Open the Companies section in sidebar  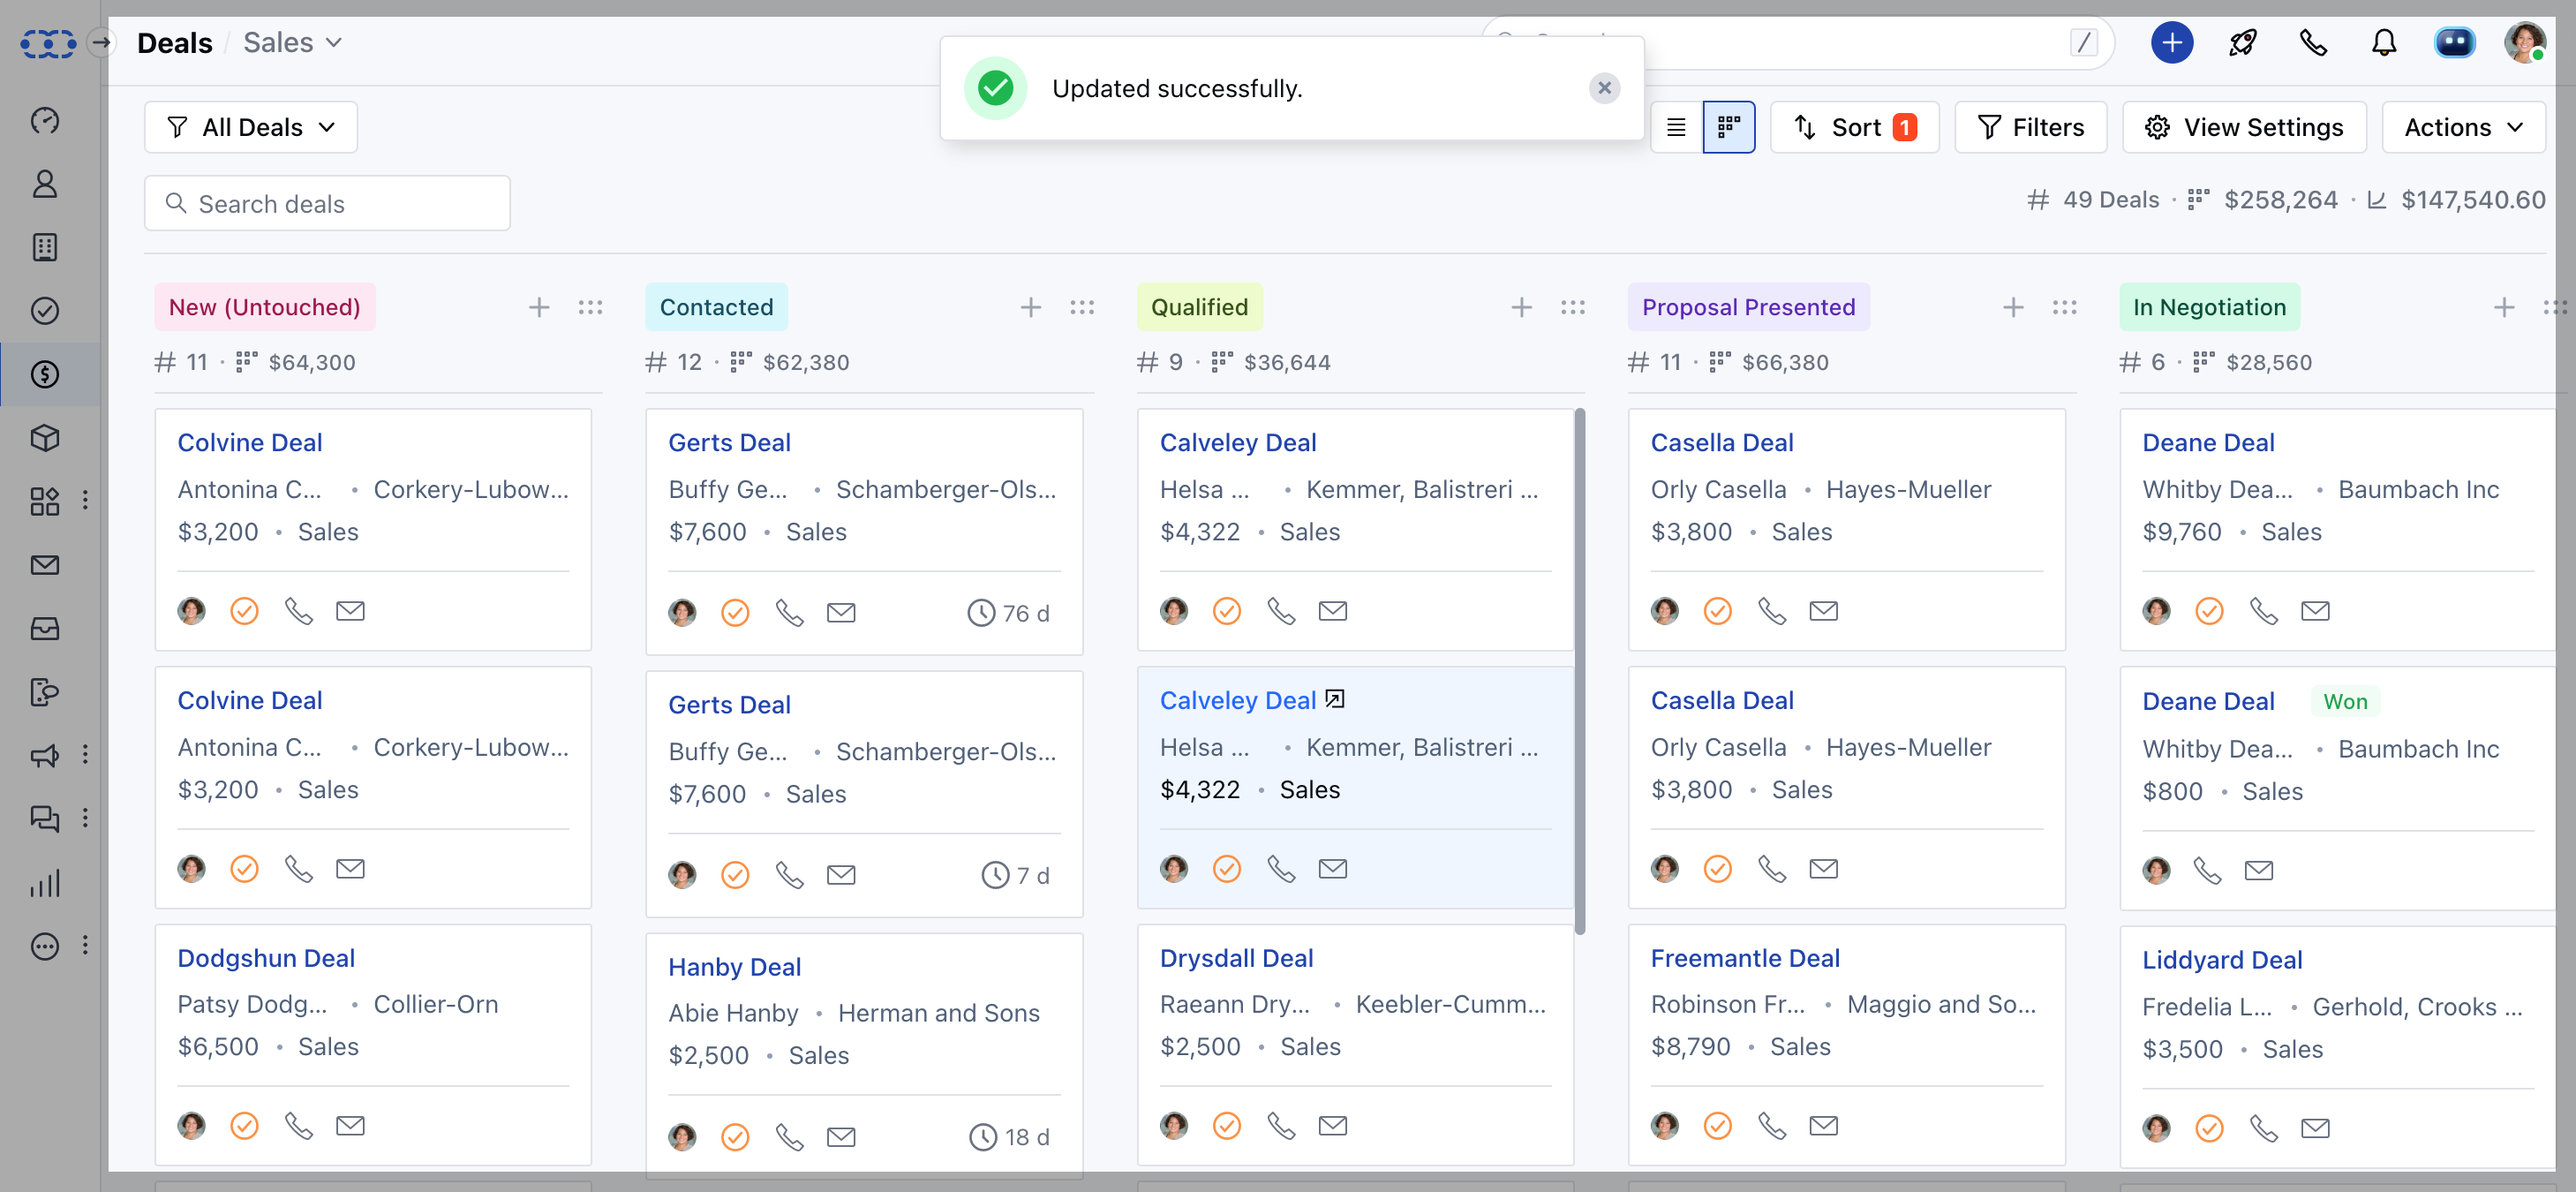45,247
